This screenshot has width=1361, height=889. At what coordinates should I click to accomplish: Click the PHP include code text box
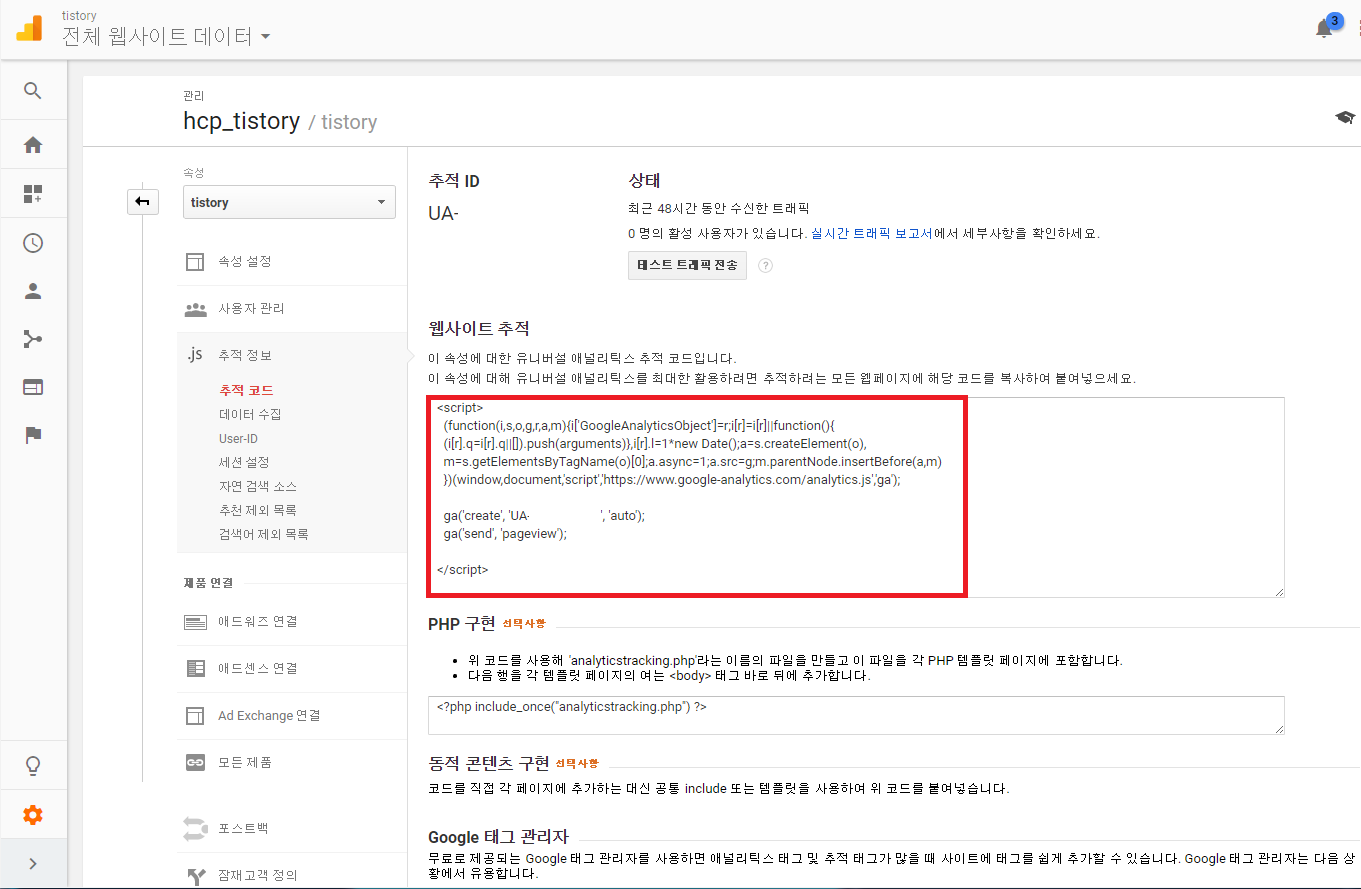856,715
